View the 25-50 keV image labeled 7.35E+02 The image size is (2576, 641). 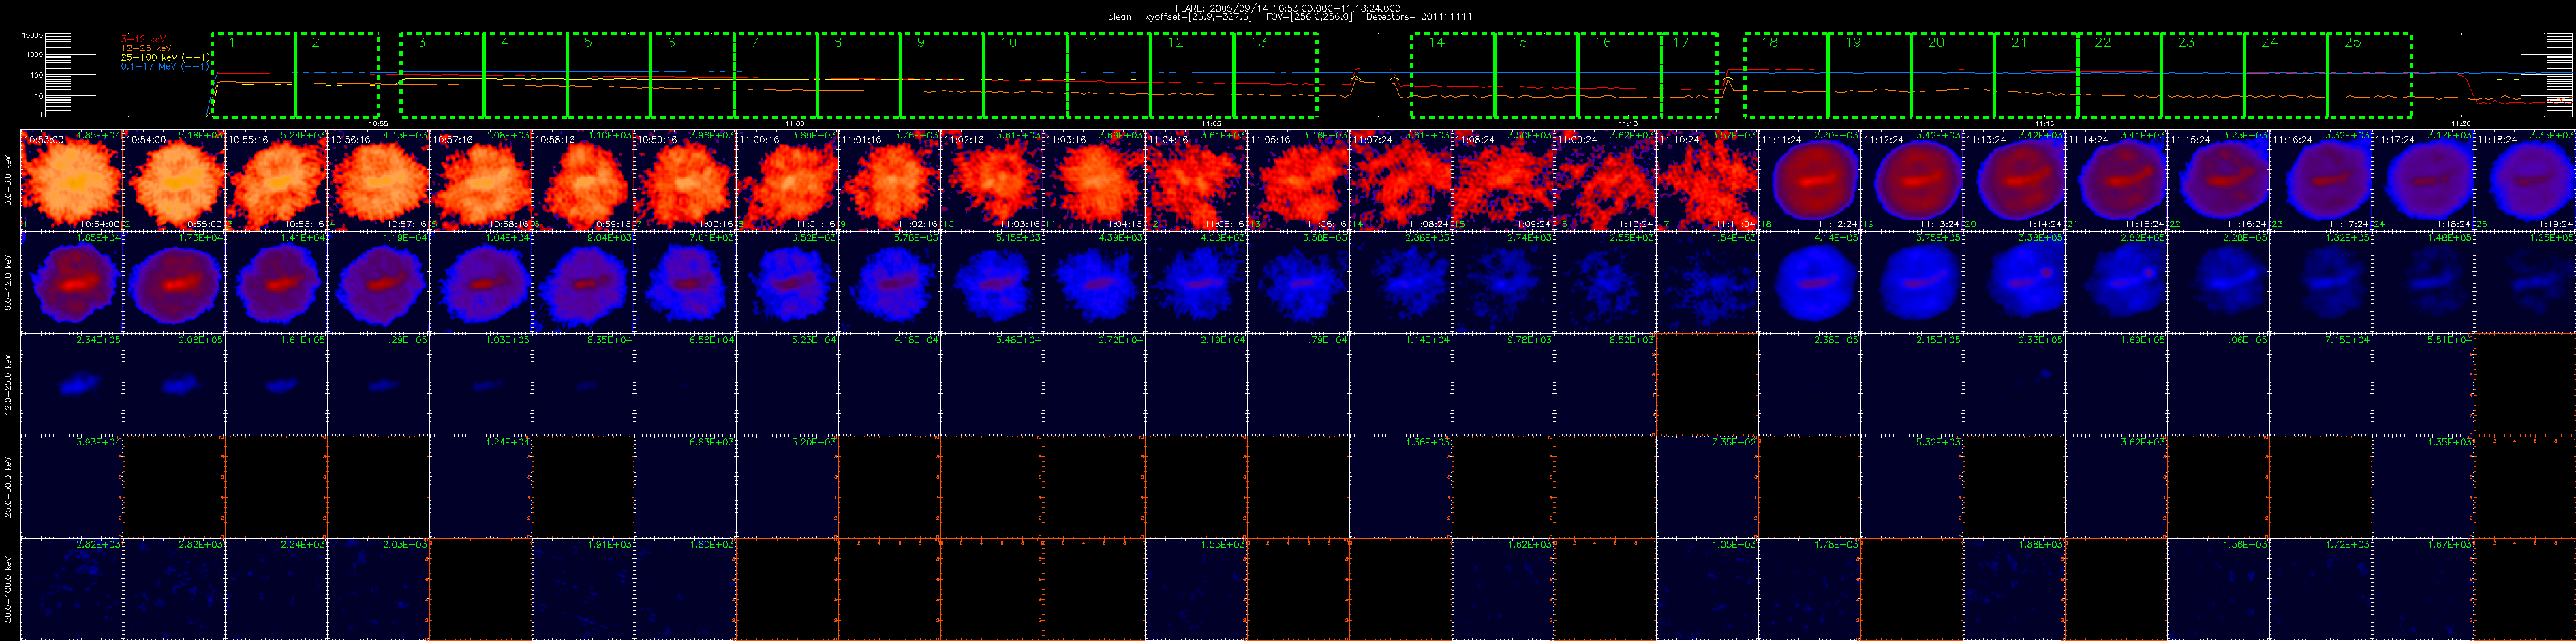[x=1707, y=486]
